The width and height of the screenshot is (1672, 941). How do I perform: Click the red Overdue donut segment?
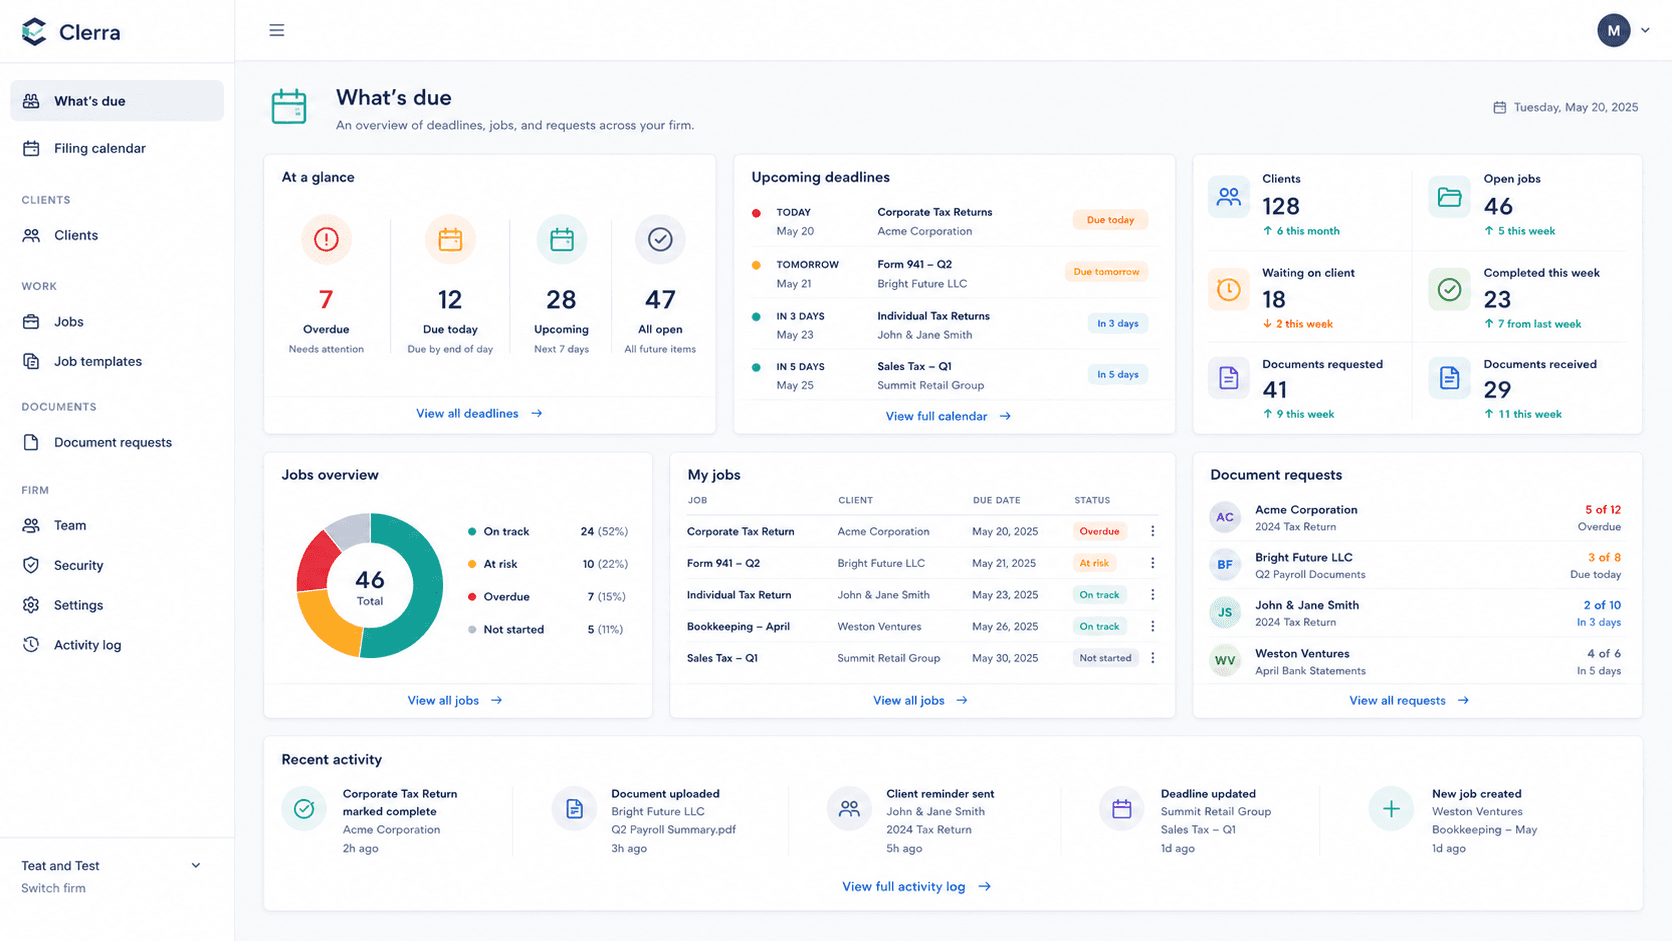pyautogui.click(x=315, y=562)
